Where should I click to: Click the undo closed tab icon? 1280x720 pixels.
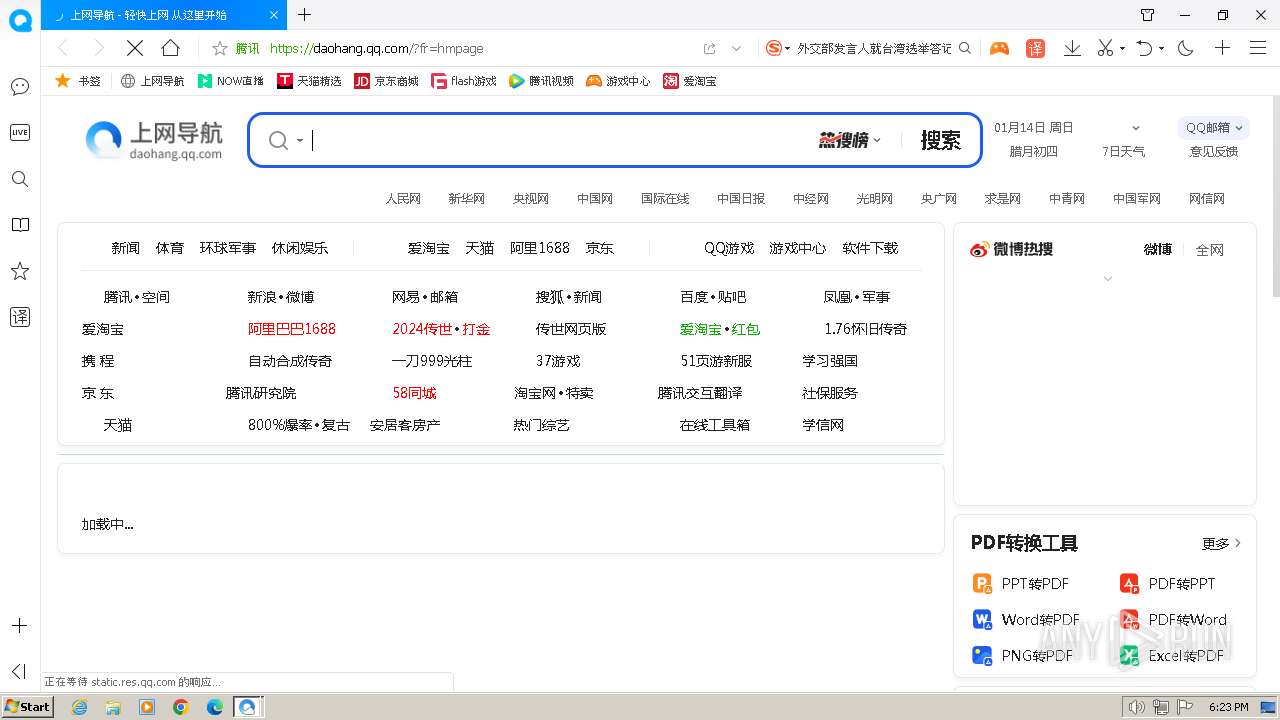[x=1145, y=48]
